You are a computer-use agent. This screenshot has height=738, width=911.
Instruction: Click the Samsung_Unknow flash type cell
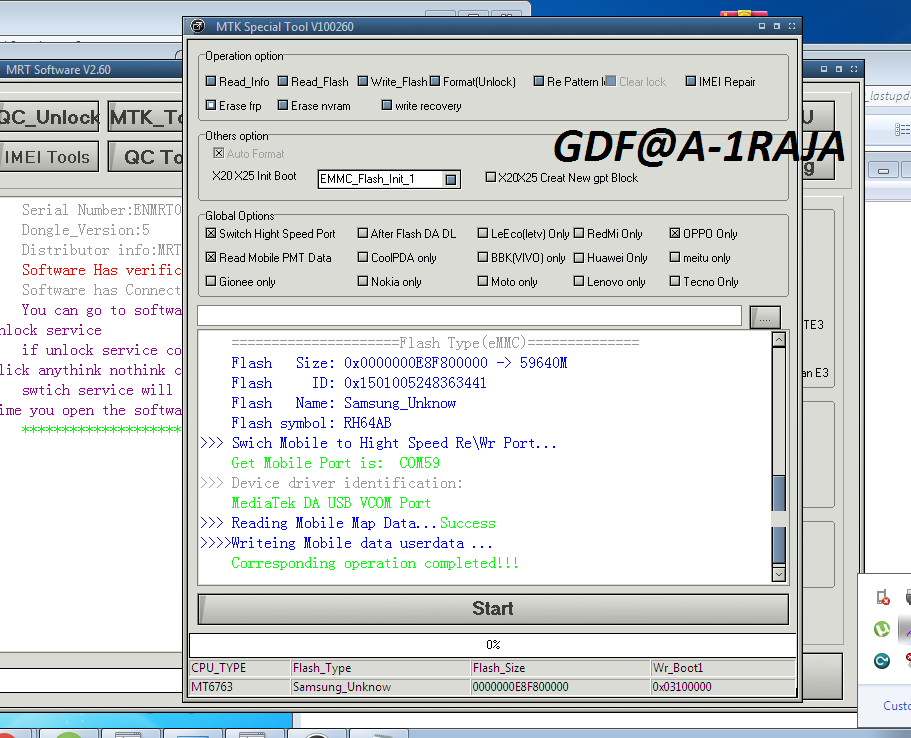pyautogui.click(x=381, y=687)
